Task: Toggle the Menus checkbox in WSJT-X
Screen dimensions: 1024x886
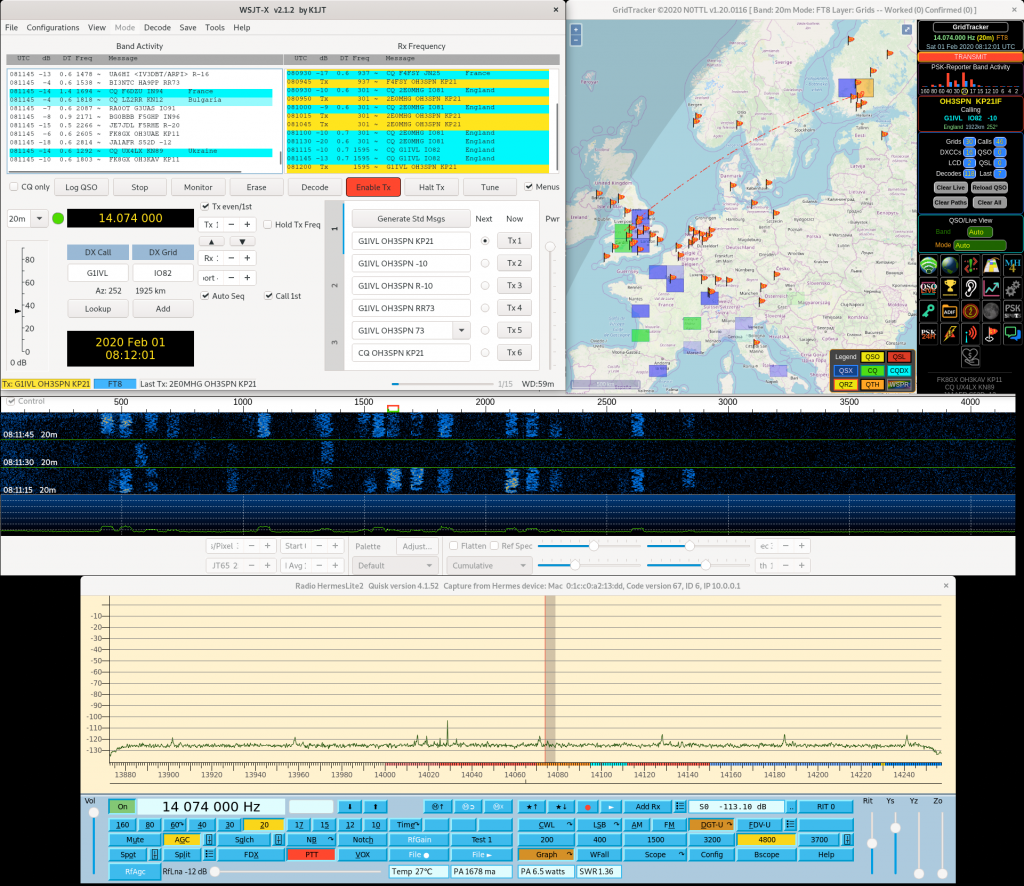Action: pyautogui.click(x=529, y=187)
